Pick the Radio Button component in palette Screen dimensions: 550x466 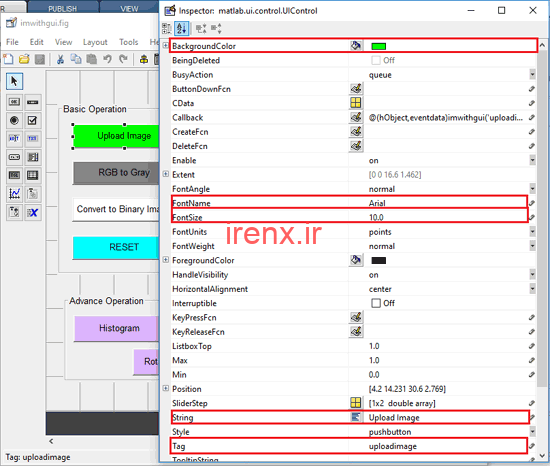point(14,120)
